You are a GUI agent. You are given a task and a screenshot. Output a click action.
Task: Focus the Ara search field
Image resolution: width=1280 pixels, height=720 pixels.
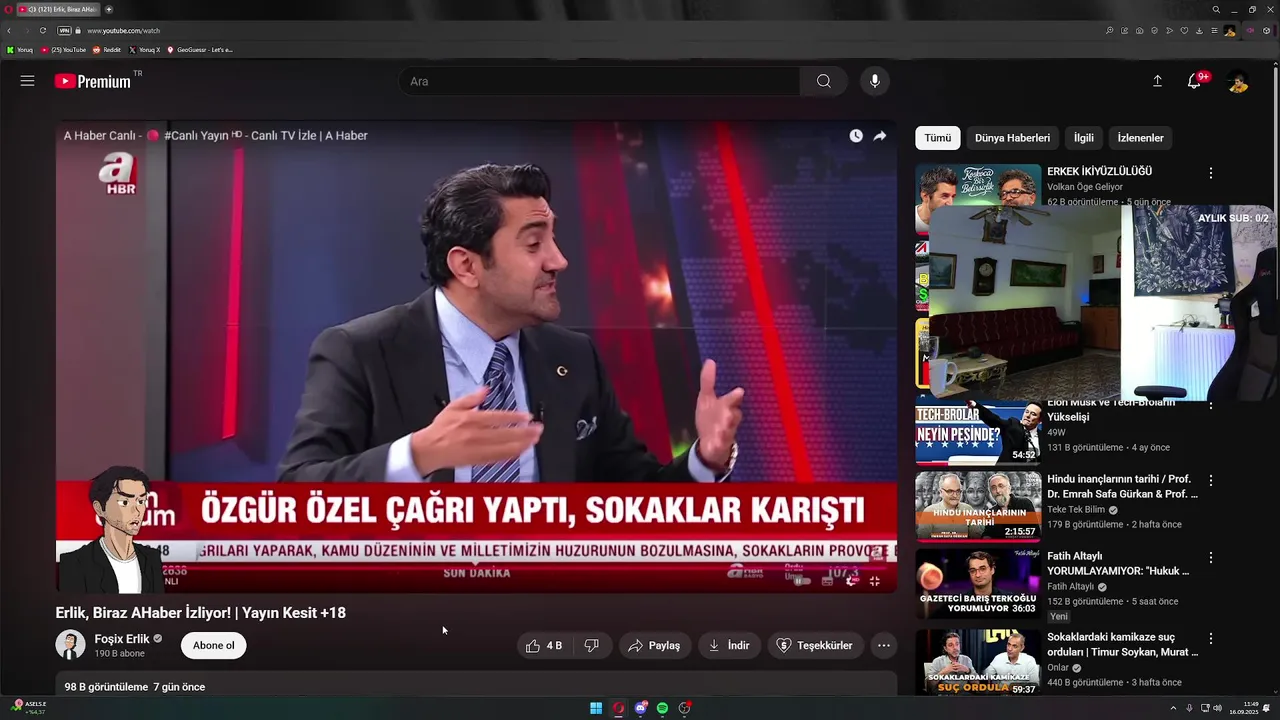coord(599,81)
